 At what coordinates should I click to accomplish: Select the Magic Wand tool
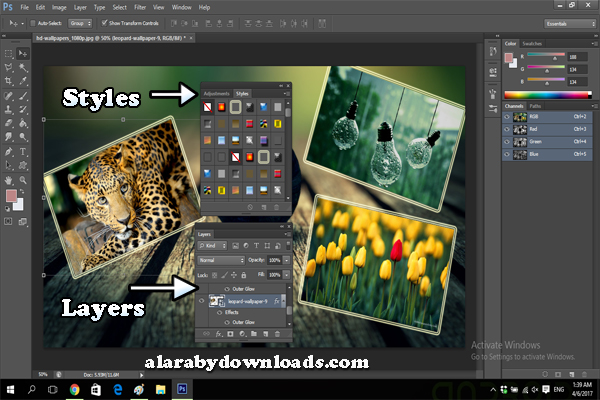point(23,68)
